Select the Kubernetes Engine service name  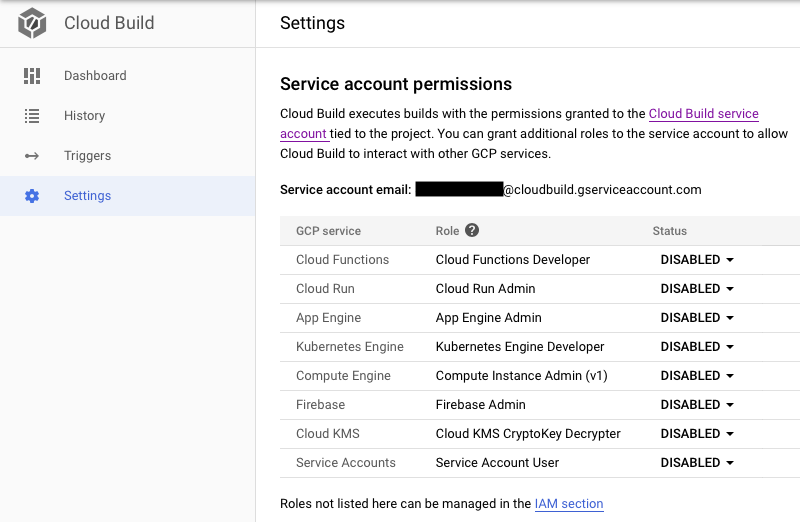tap(349, 347)
